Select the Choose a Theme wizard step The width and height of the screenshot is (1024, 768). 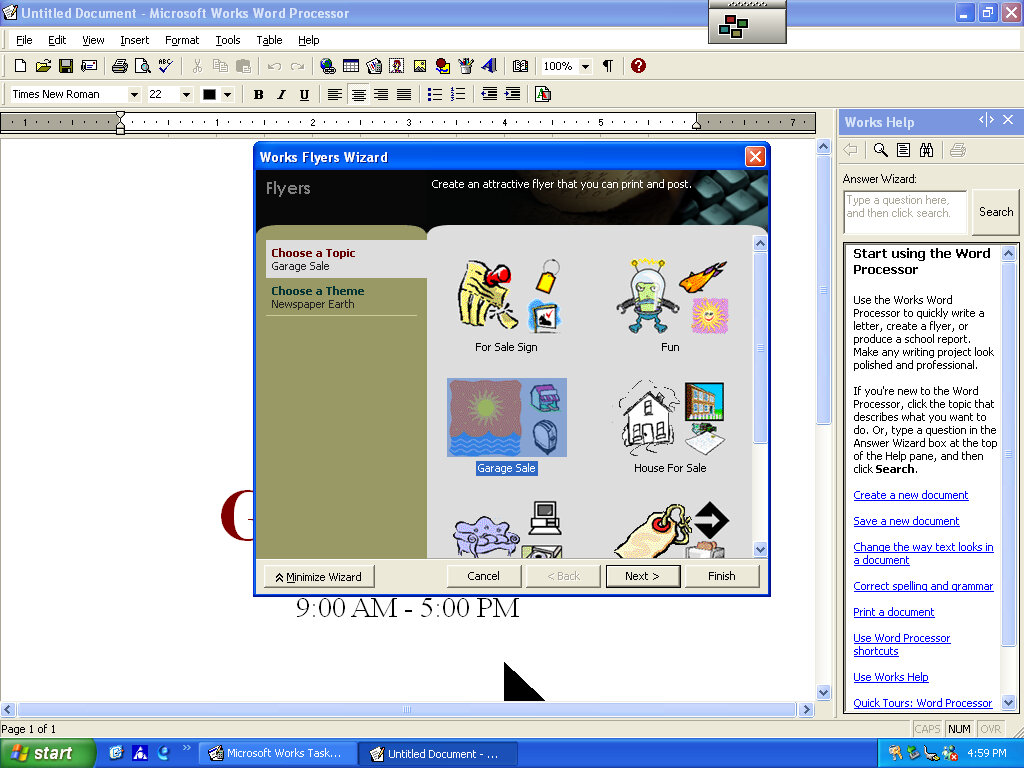point(318,291)
